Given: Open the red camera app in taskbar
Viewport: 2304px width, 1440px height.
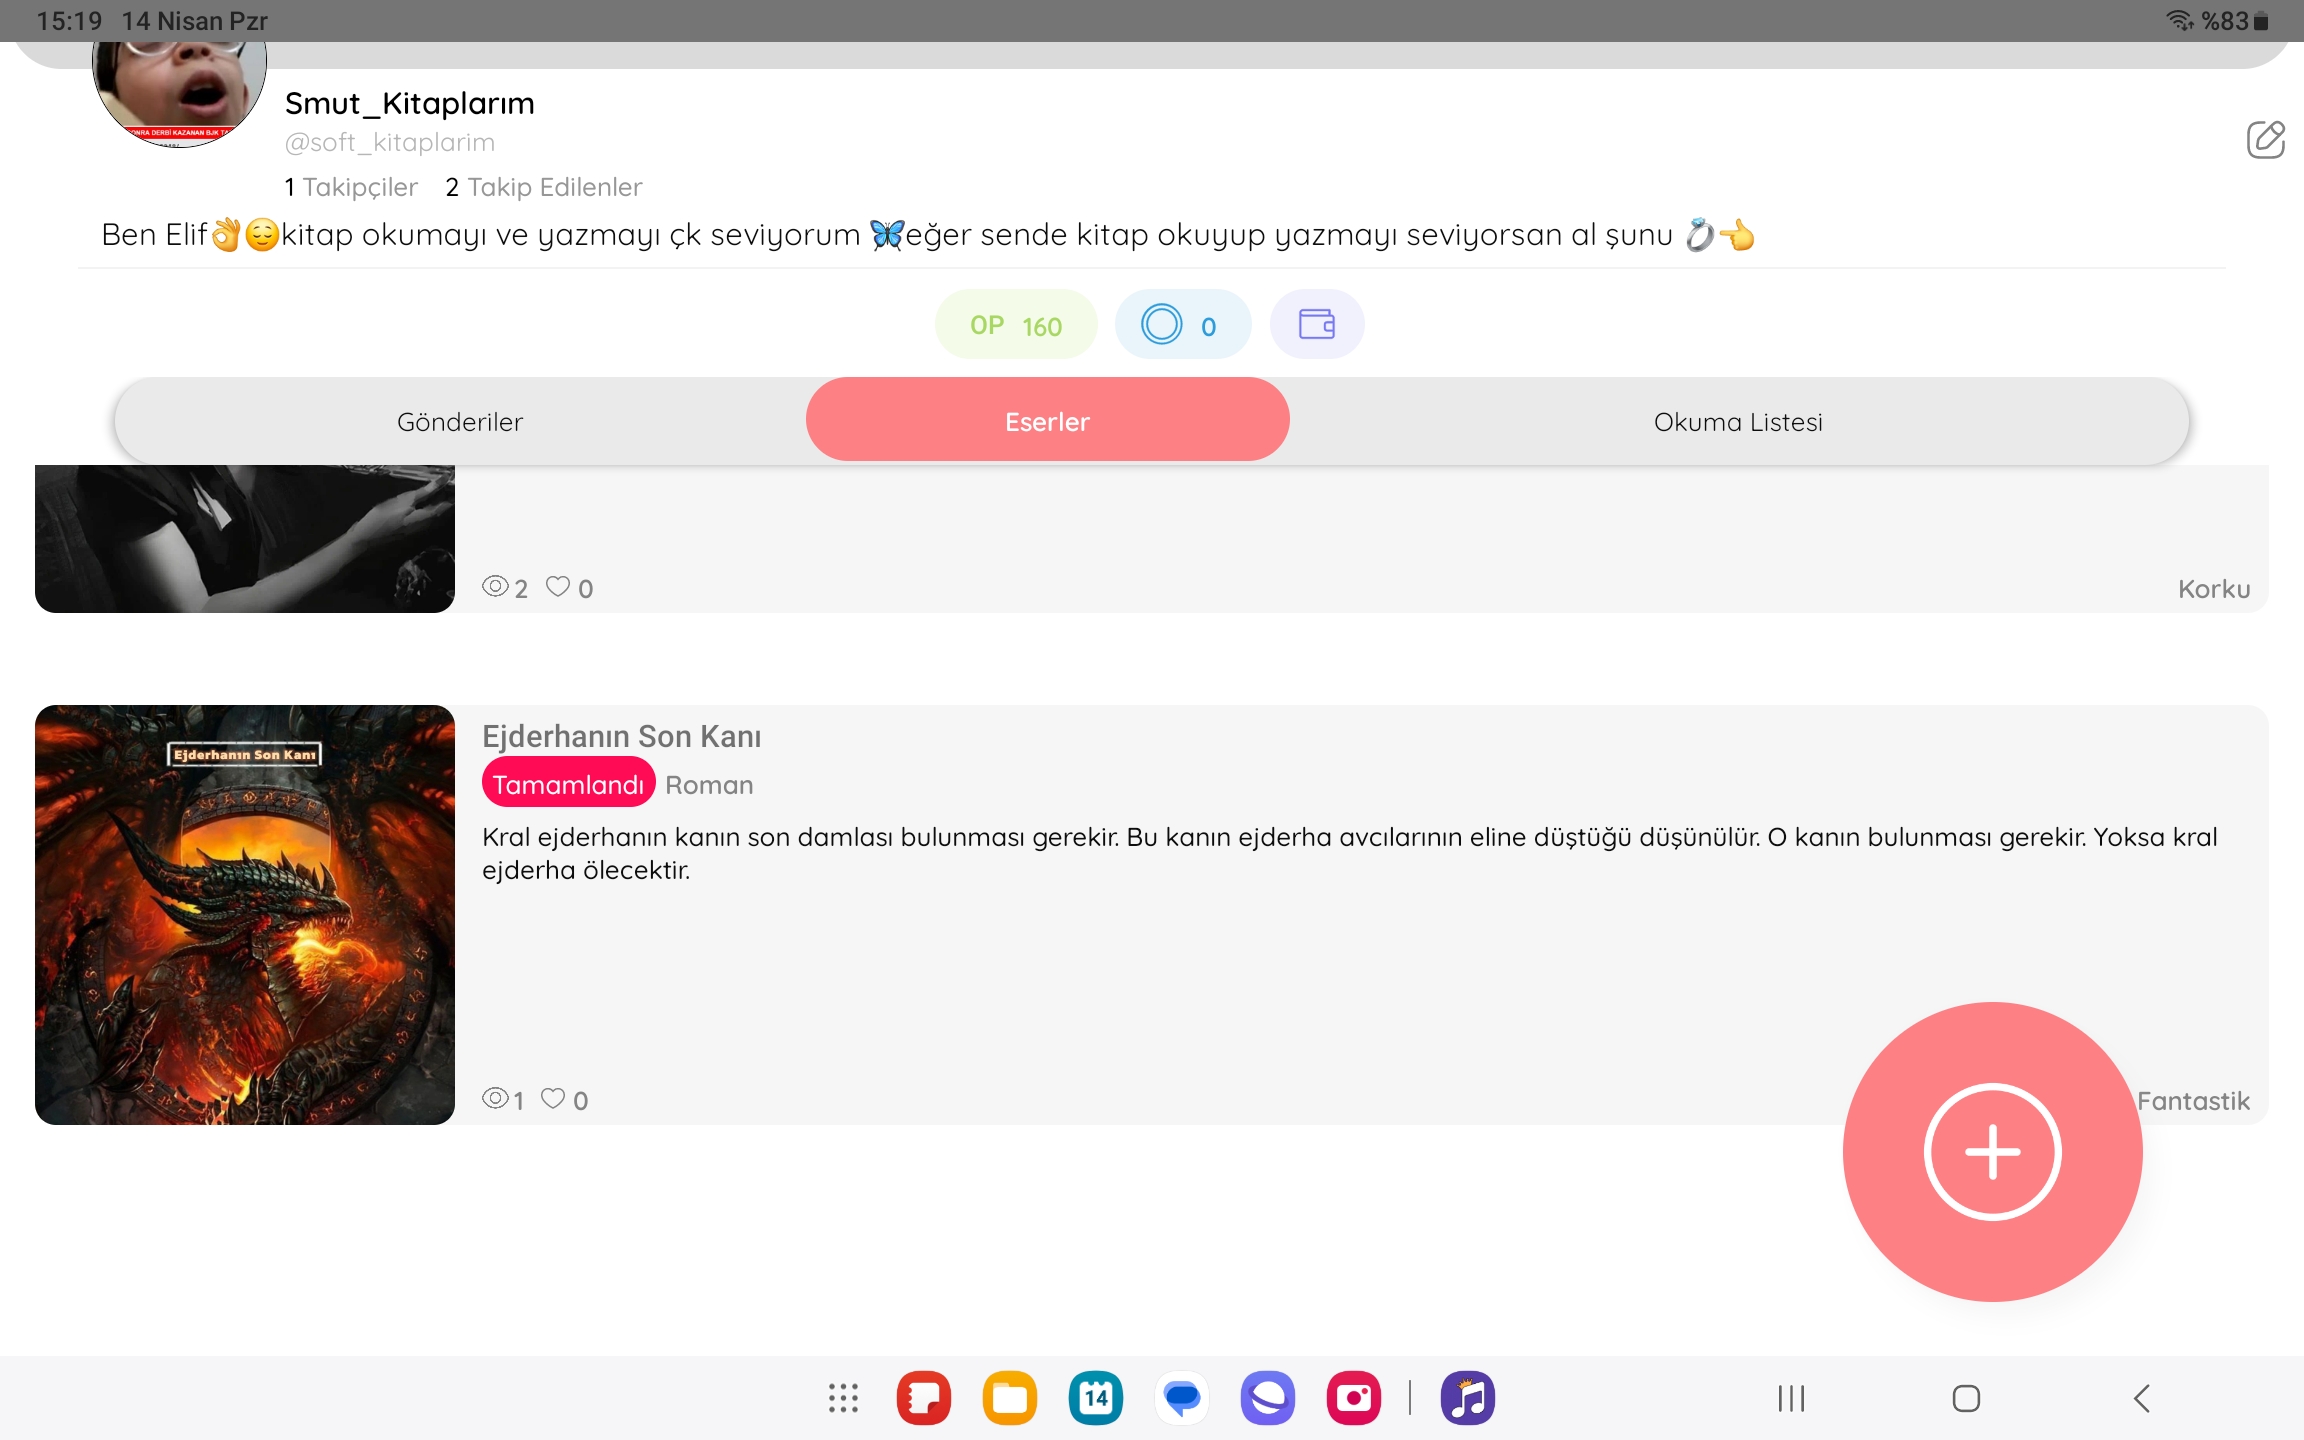Looking at the screenshot, I should 1354,1398.
